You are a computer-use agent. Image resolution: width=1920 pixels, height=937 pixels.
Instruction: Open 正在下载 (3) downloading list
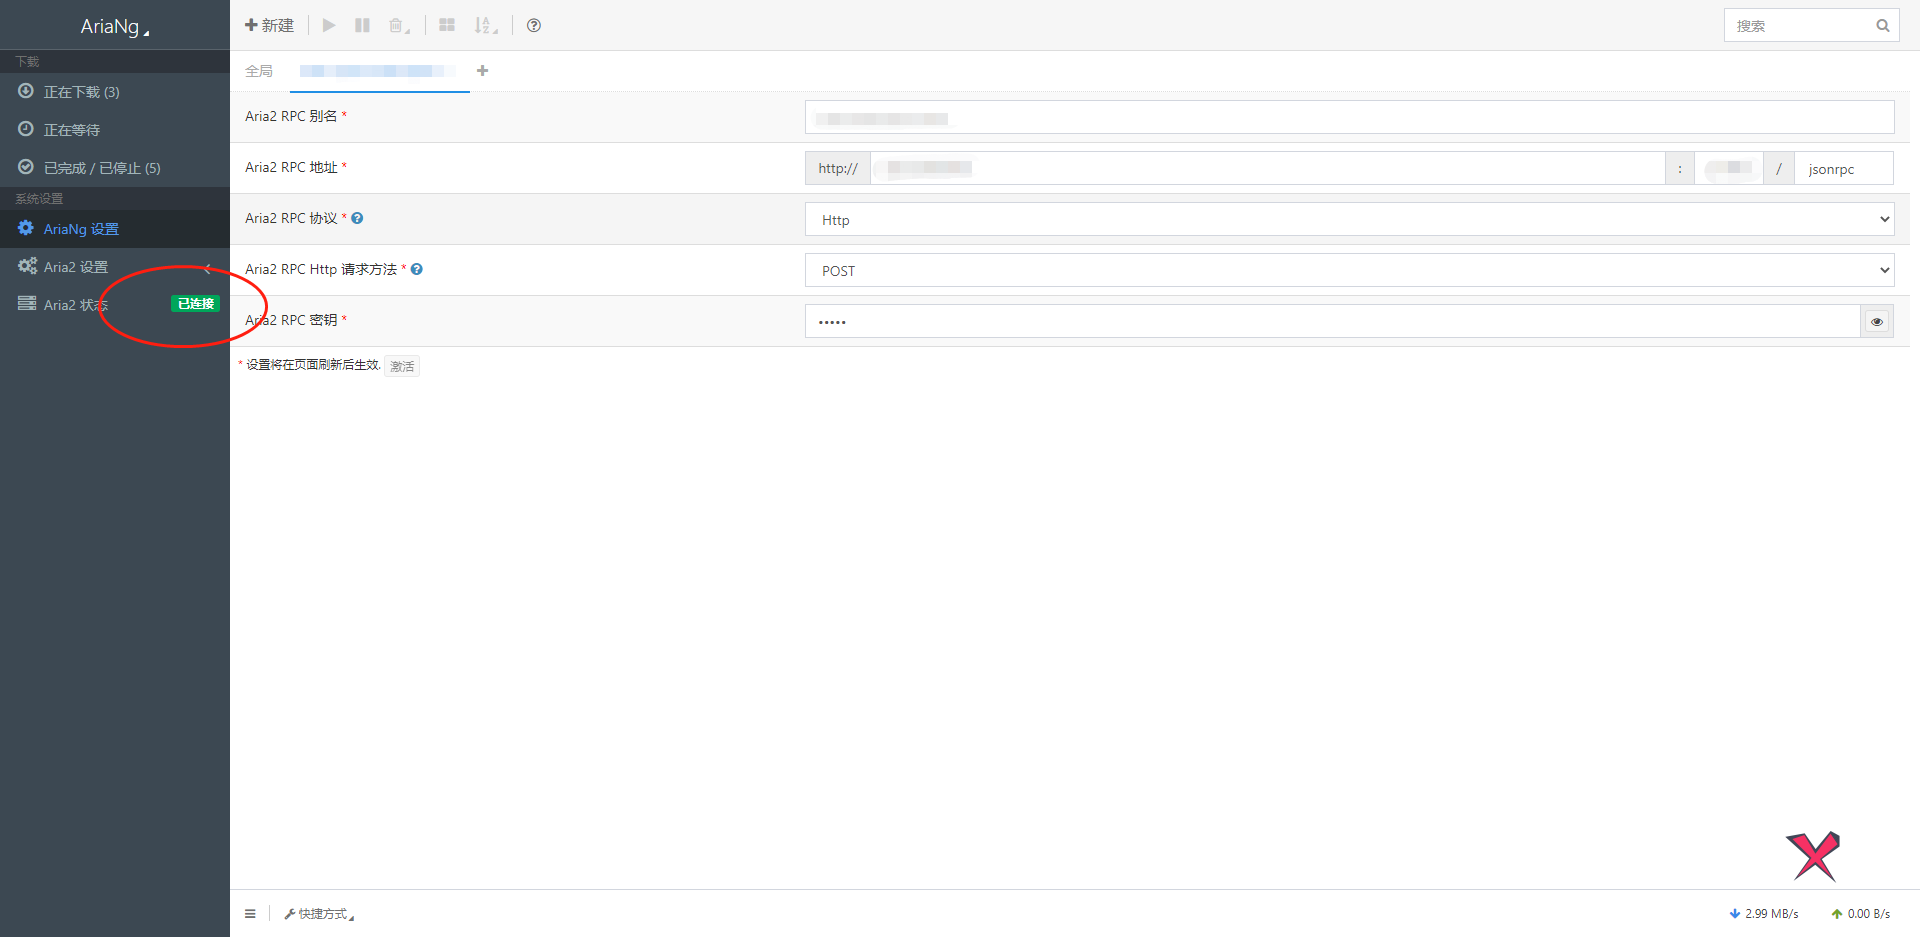115,91
